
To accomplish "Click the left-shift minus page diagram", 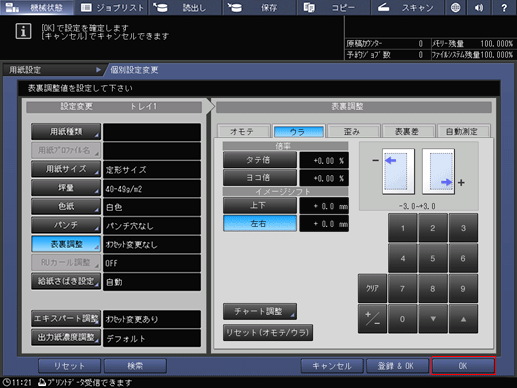I will pos(398,171).
